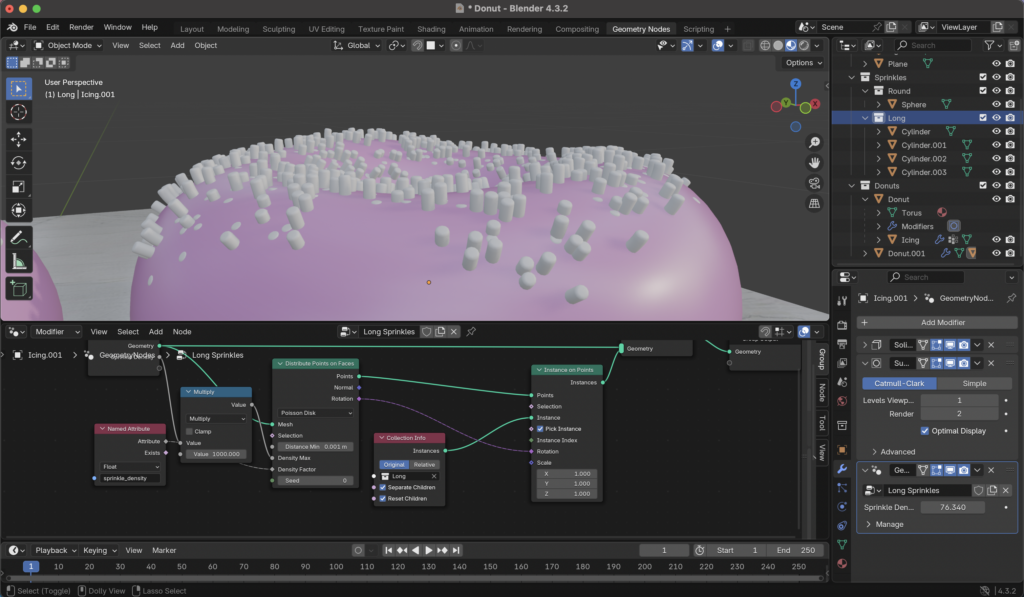Open the Object Mode dropdown

[68, 45]
